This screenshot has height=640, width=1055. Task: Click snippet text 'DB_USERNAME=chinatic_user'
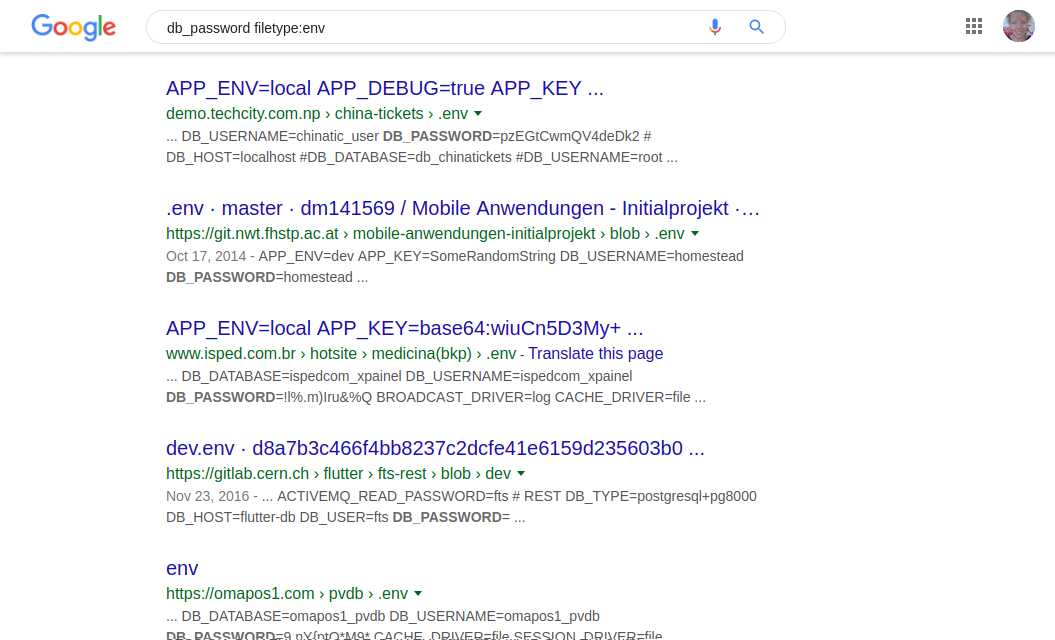pos(280,136)
